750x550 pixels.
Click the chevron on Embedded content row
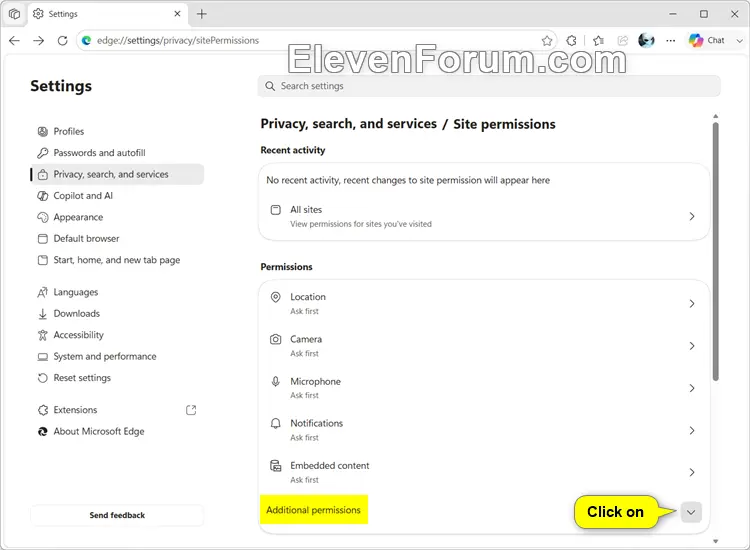[x=692, y=472]
